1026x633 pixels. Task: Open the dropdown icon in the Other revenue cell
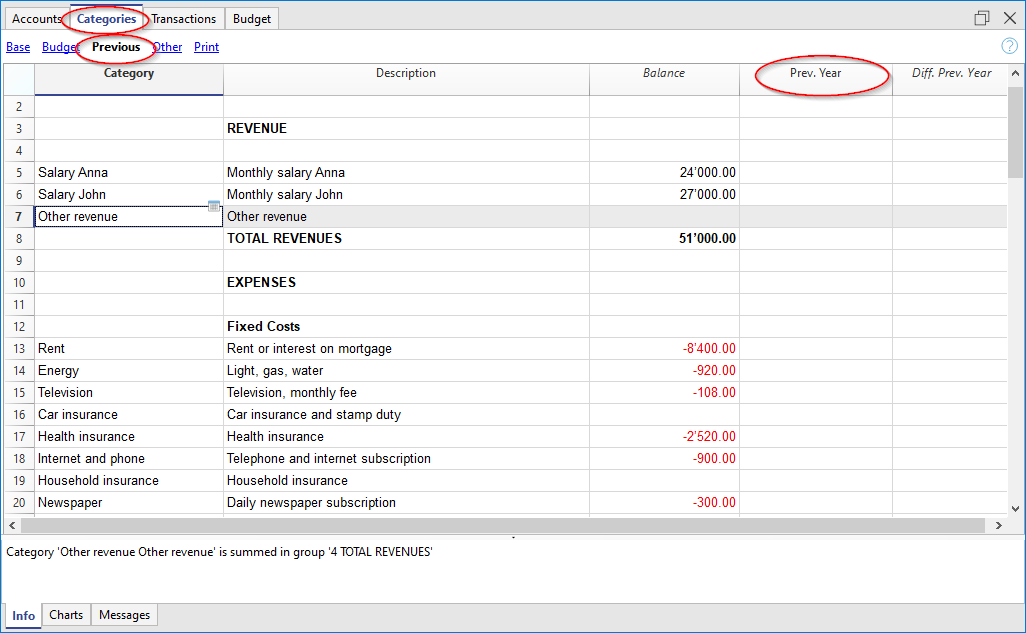(214, 206)
